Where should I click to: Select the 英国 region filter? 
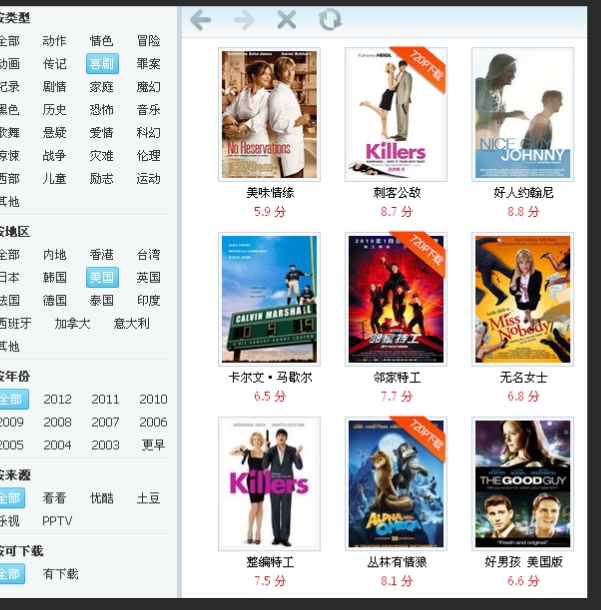pos(149,277)
